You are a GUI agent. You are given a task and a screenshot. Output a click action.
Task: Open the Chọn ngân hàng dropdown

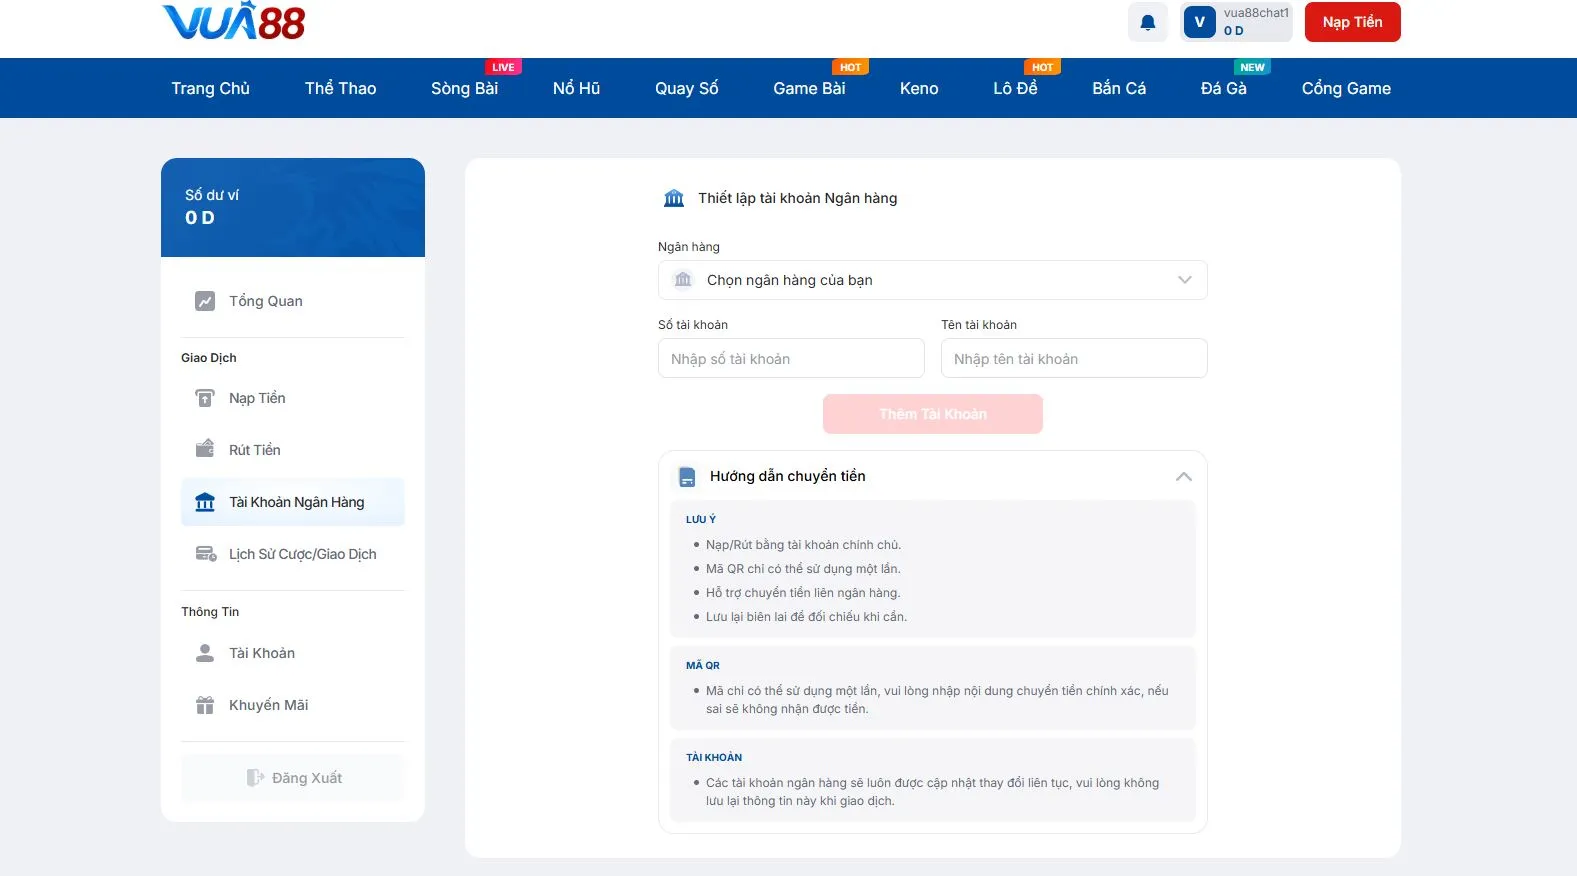(931, 280)
